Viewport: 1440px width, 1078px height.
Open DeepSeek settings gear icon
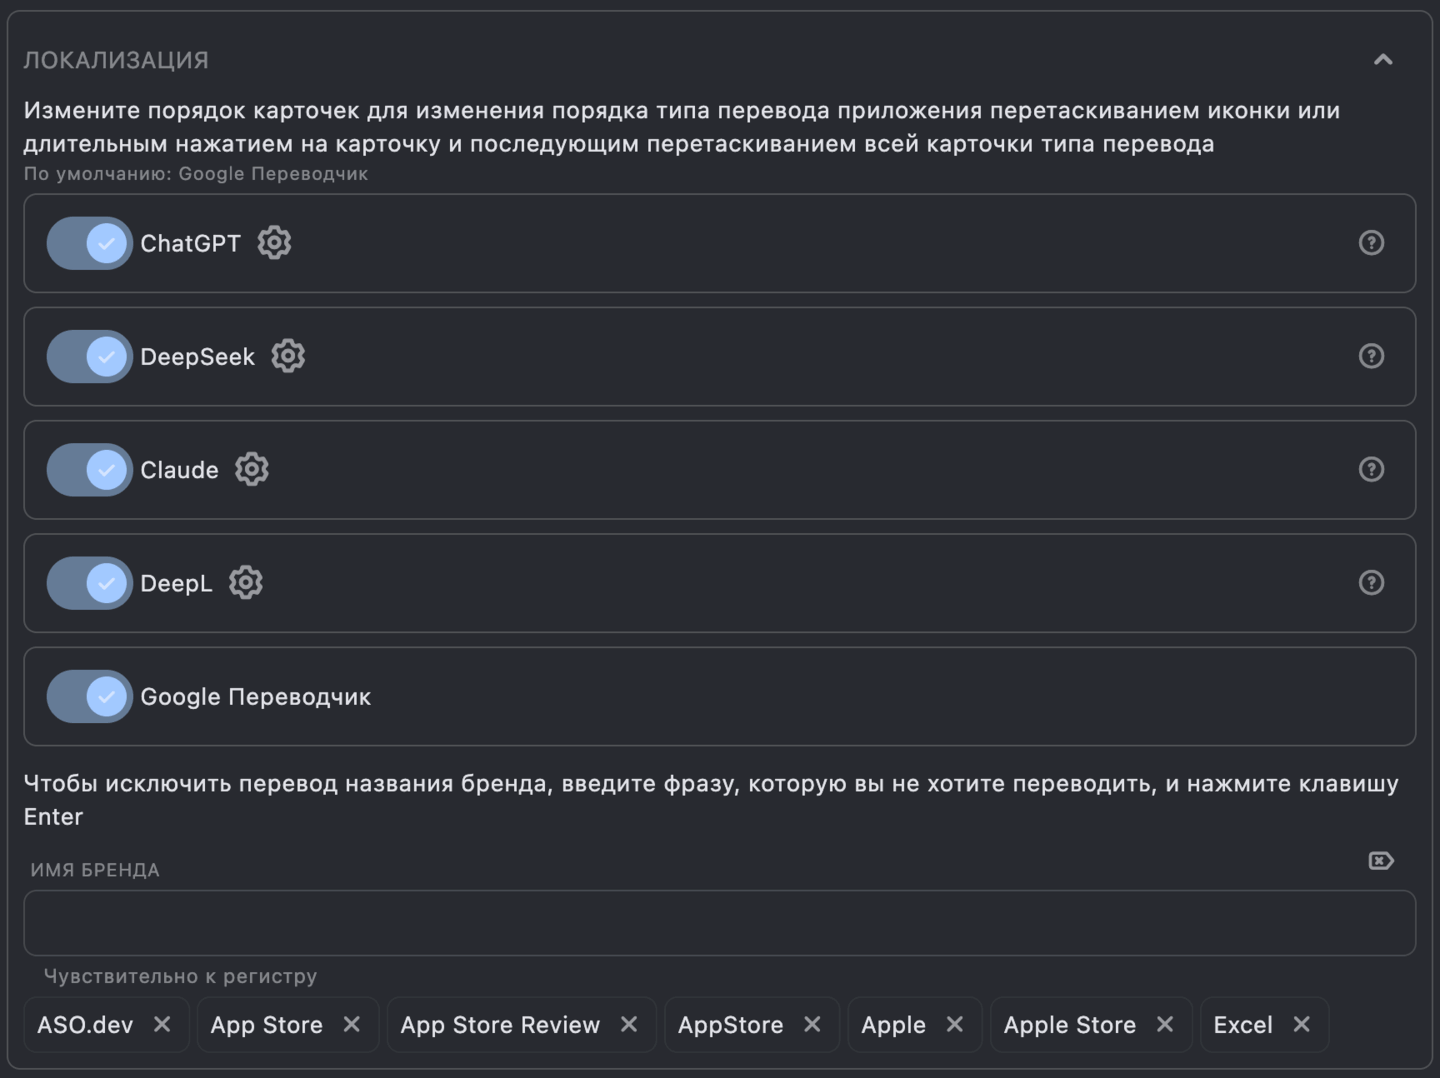tap(288, 356)
